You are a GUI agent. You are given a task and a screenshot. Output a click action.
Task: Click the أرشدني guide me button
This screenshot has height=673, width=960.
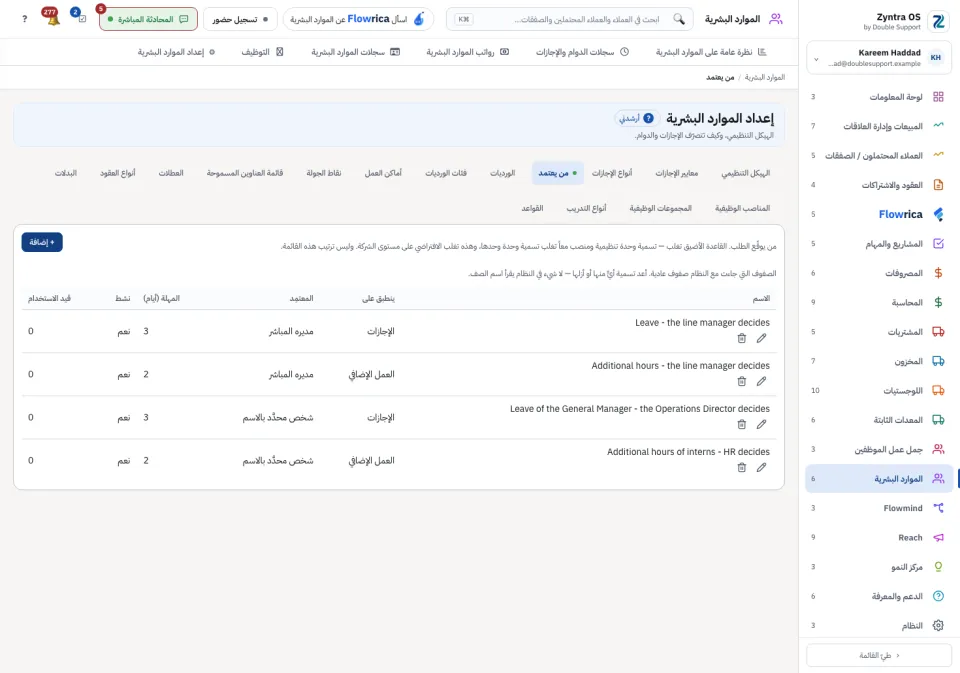point(637,118)
